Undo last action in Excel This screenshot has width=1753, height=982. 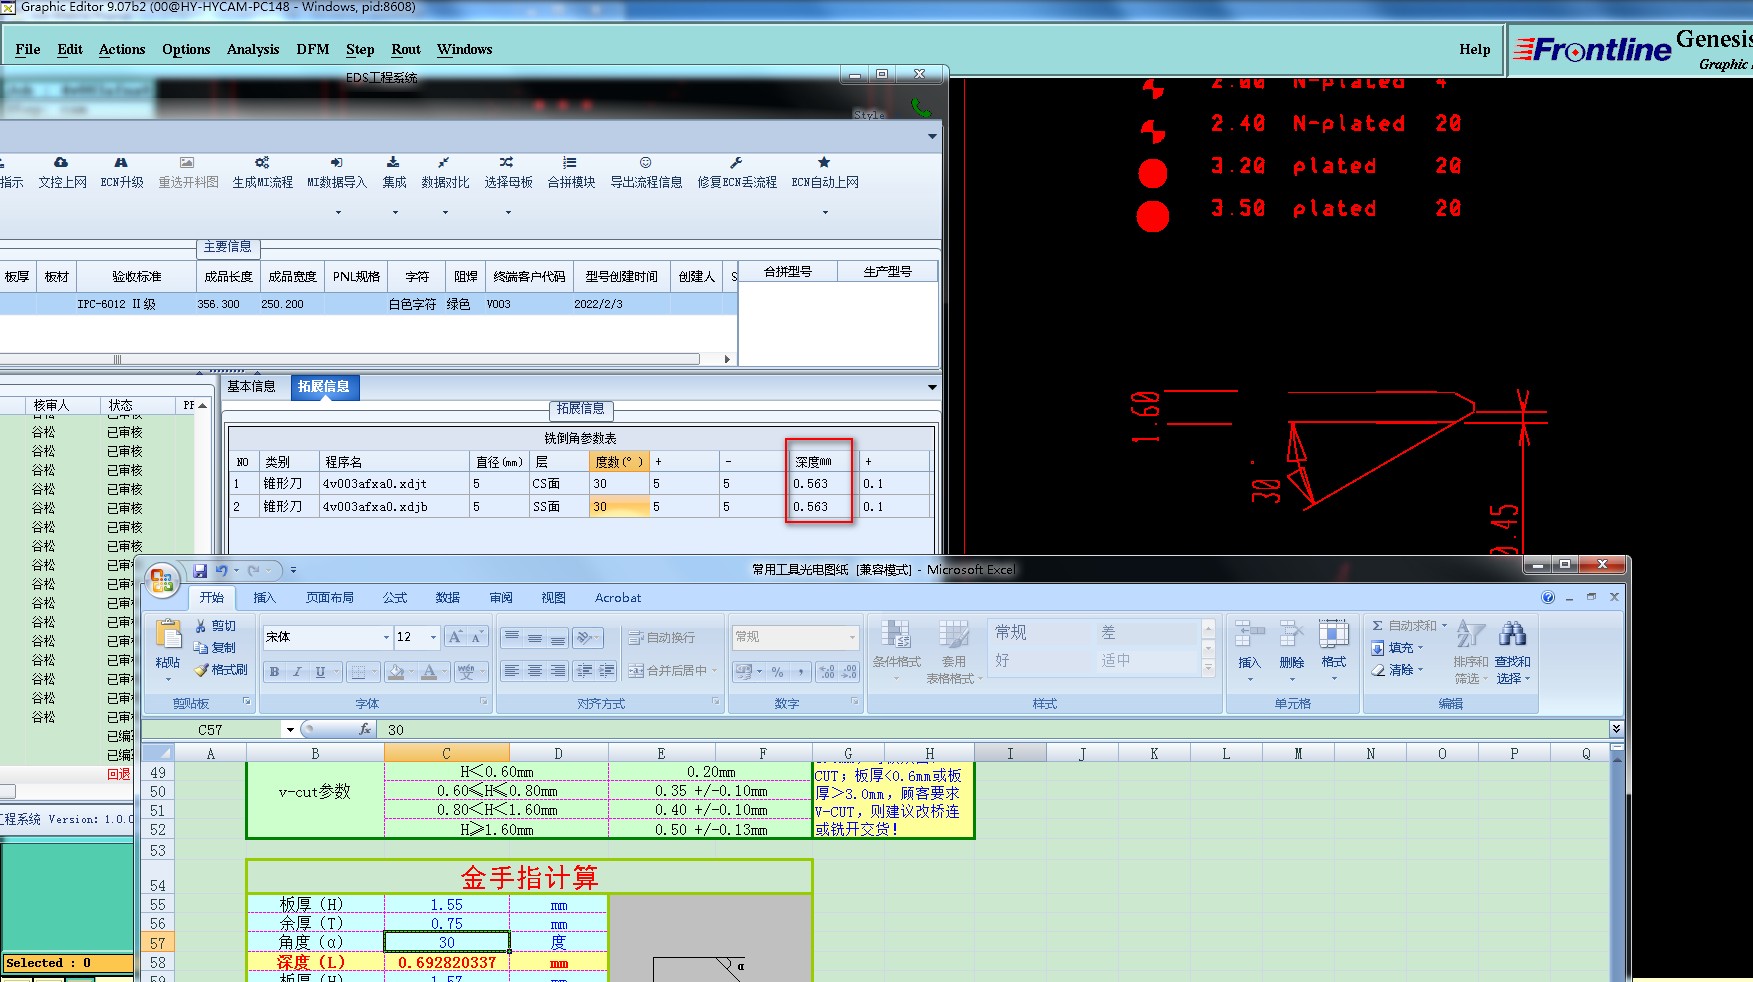pyautogui.click(x=221, y=570)
